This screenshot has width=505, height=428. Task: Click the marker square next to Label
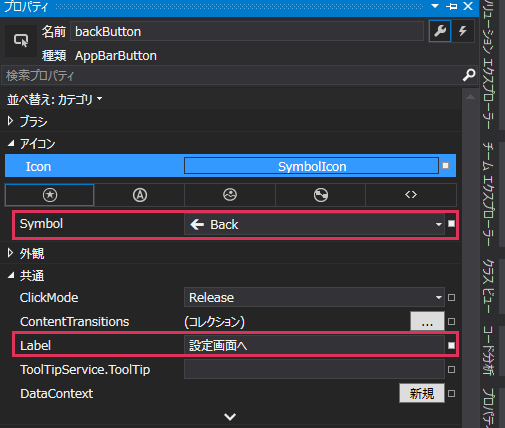click(451, 345)
